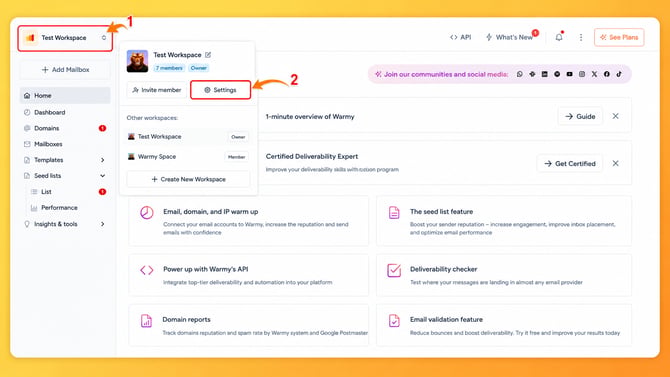Dismiss the Certified Deliverability Expert banner
Screen dimensions: 670x377
pos(615,163)
